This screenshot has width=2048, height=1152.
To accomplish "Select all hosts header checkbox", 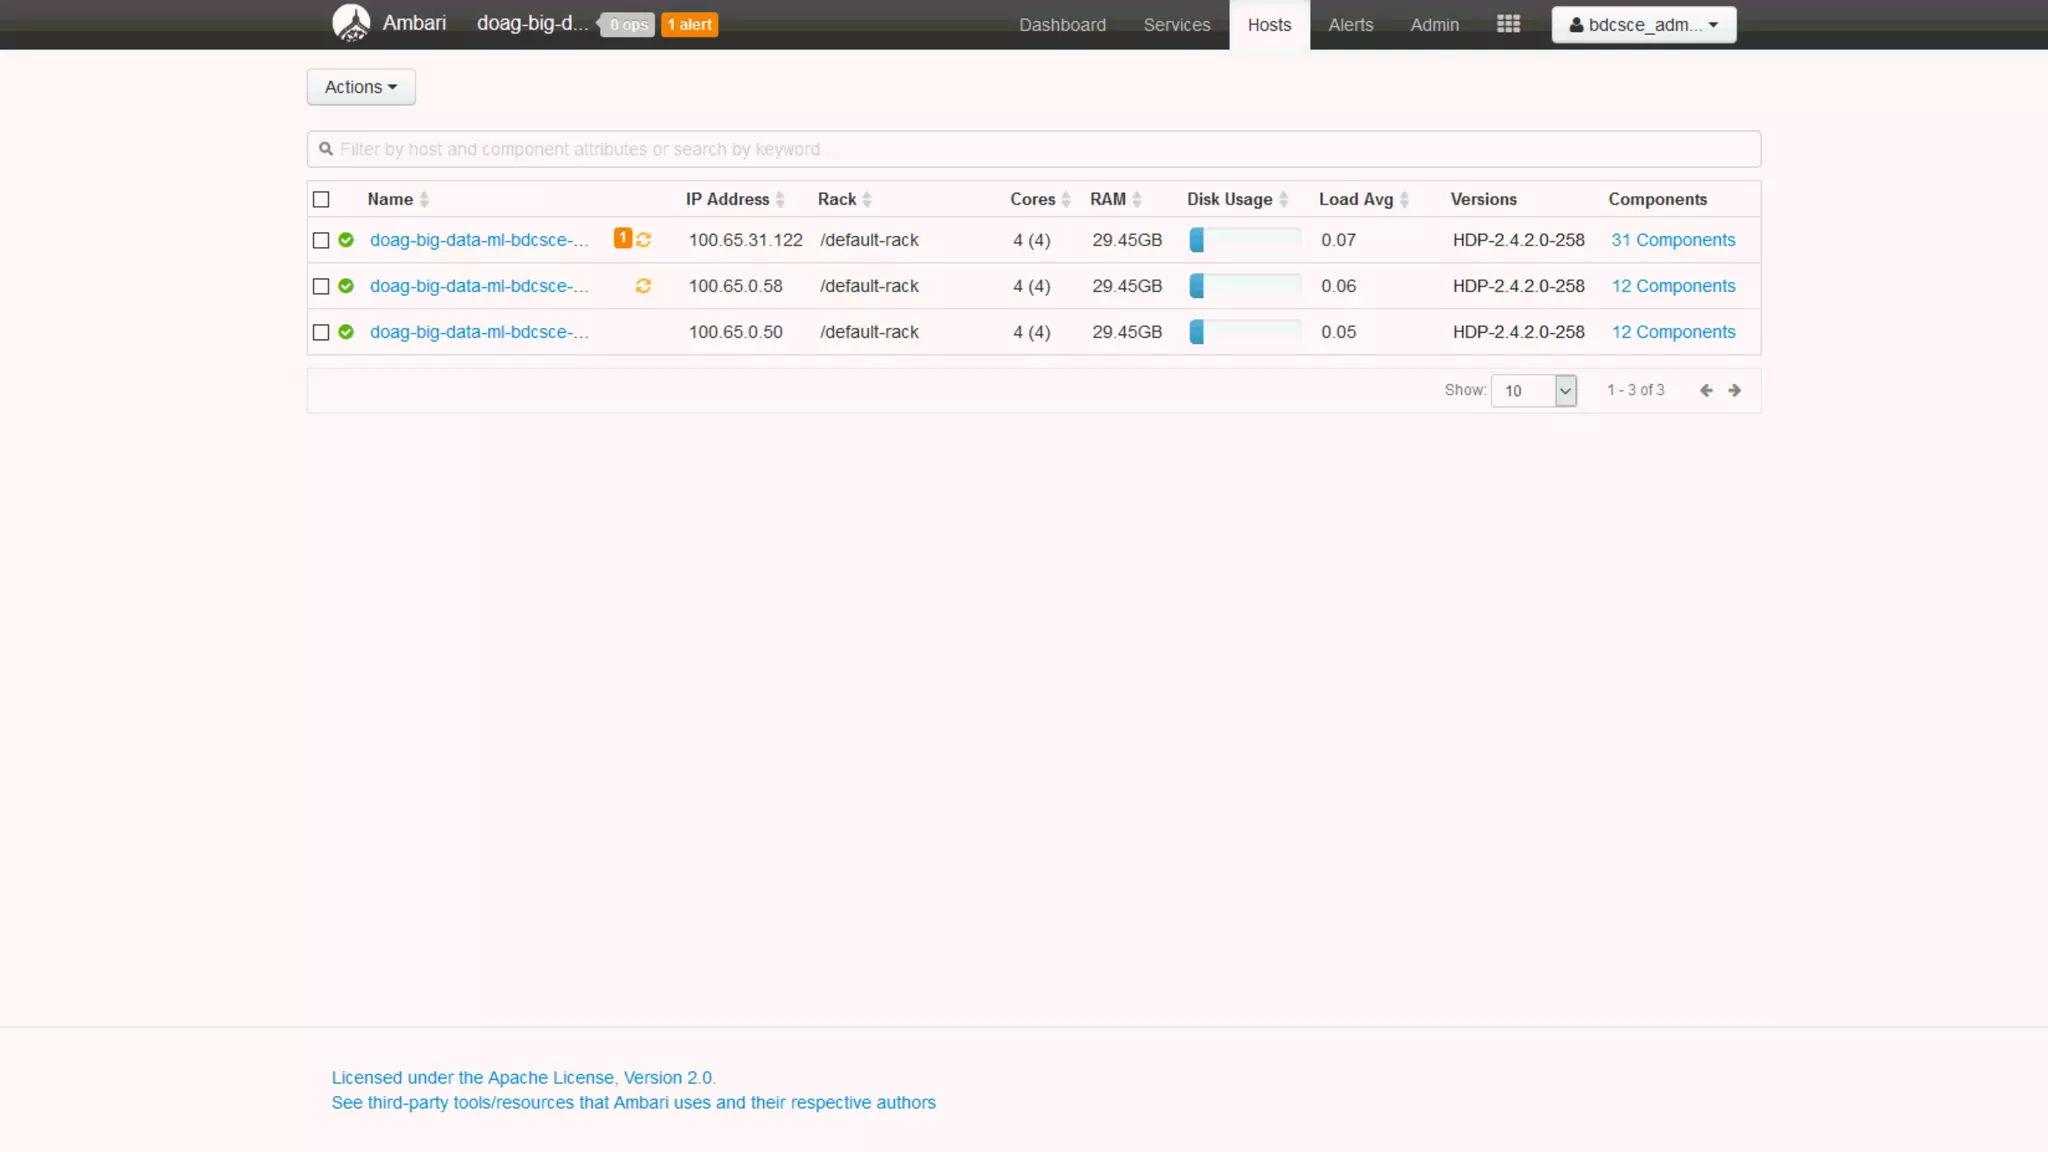I will (x=321, y=200).
